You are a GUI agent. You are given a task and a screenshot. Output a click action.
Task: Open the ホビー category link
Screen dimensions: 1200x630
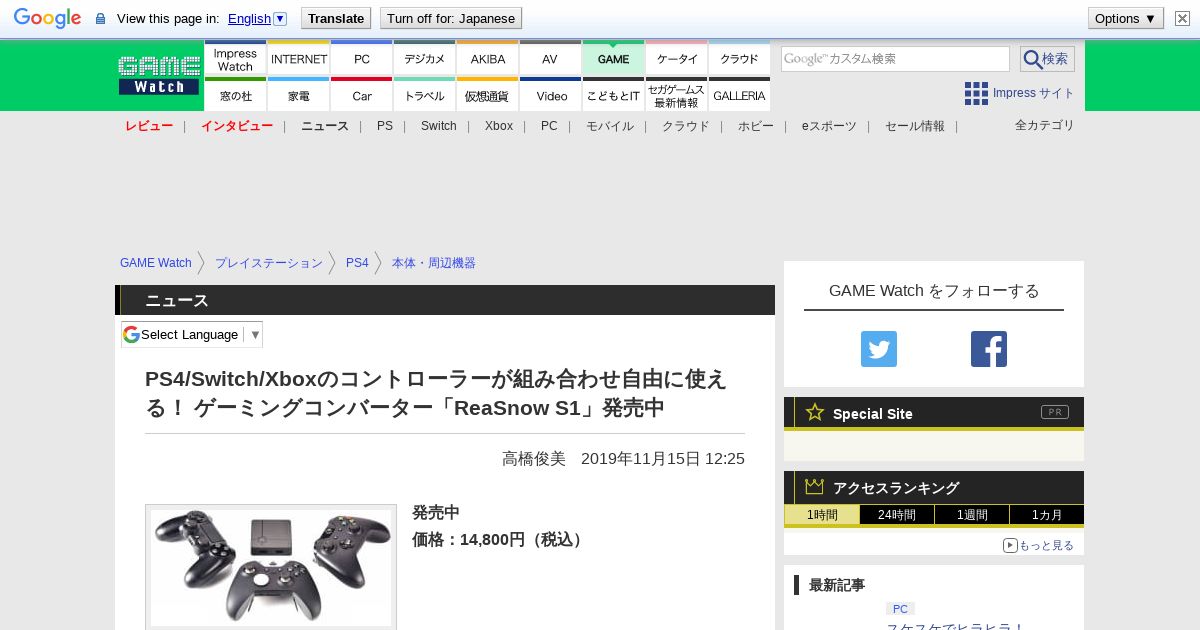(756, 126)
